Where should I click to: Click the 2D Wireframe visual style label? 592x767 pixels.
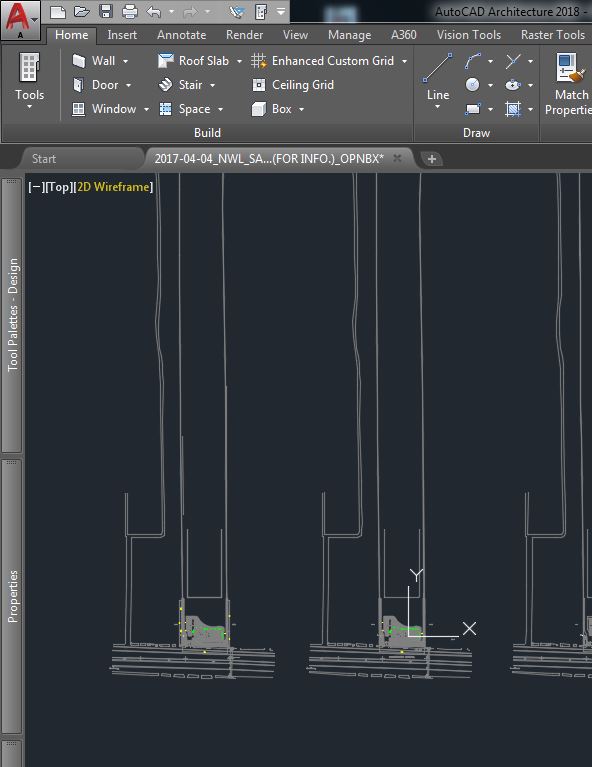coord(114,186)
